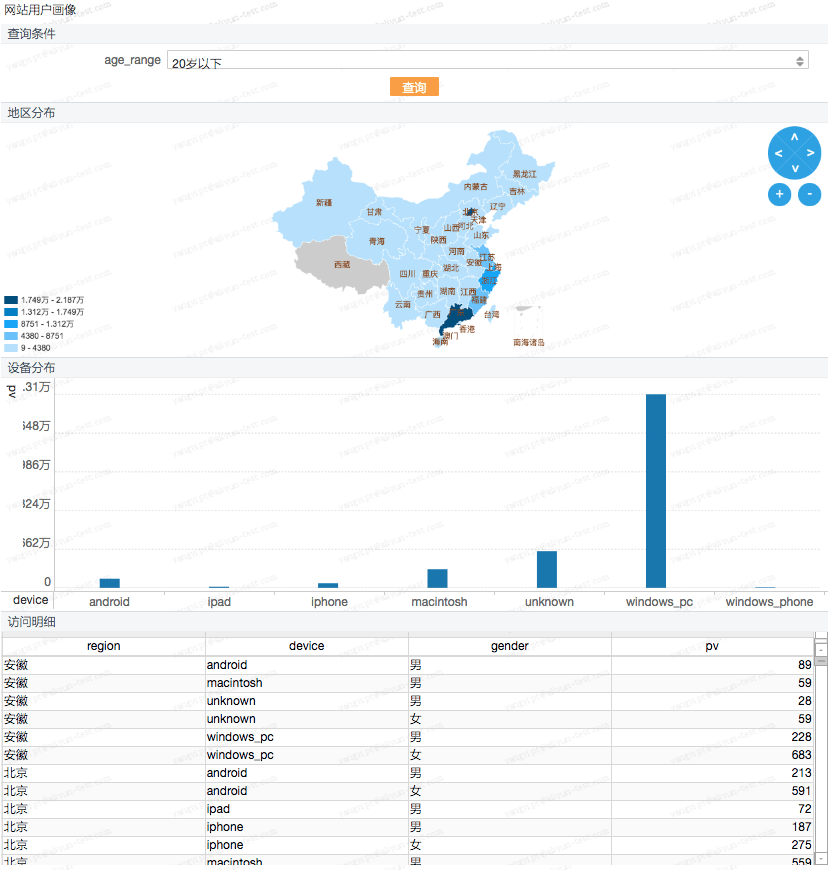Click the pv cell with value 89

click(x=712, y=665)
